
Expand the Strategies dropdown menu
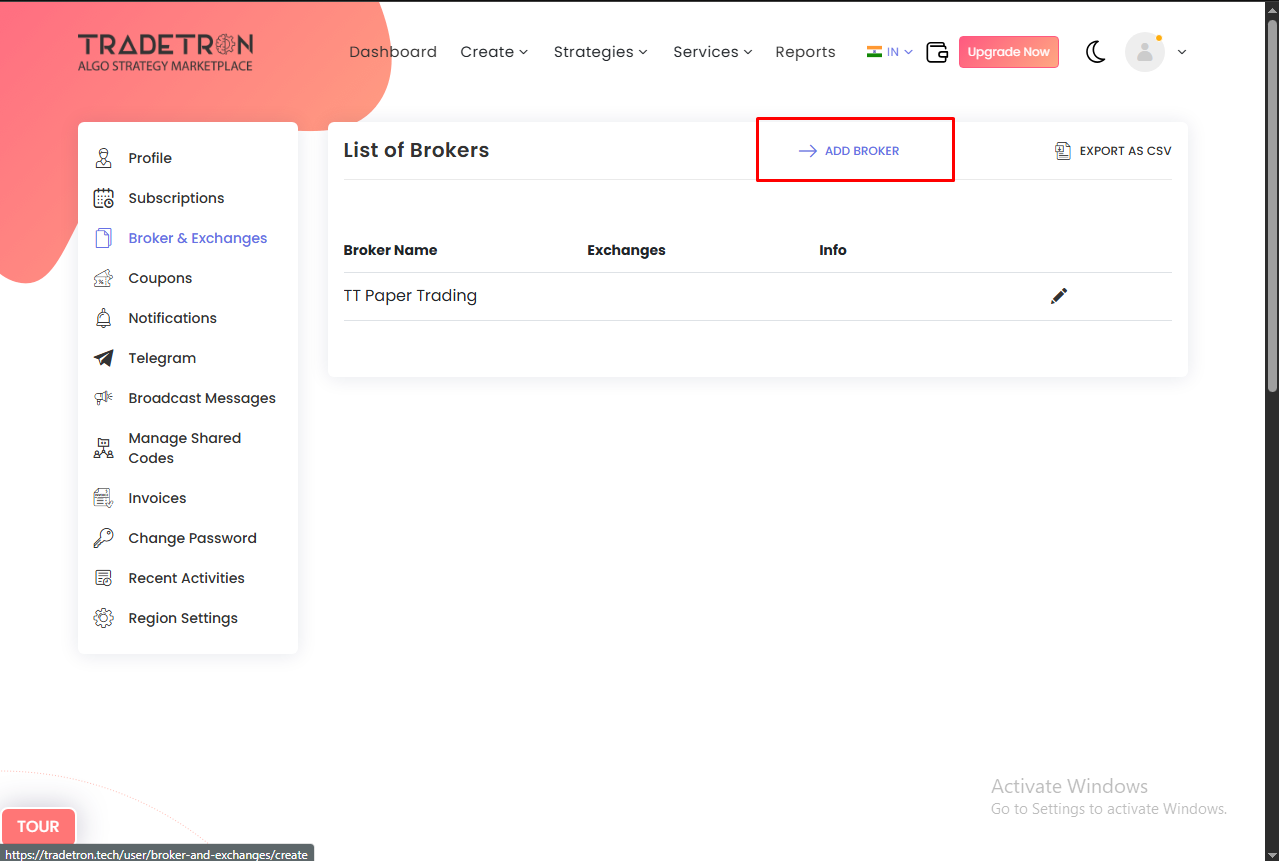pyautogui.click(x=600, y=52)
